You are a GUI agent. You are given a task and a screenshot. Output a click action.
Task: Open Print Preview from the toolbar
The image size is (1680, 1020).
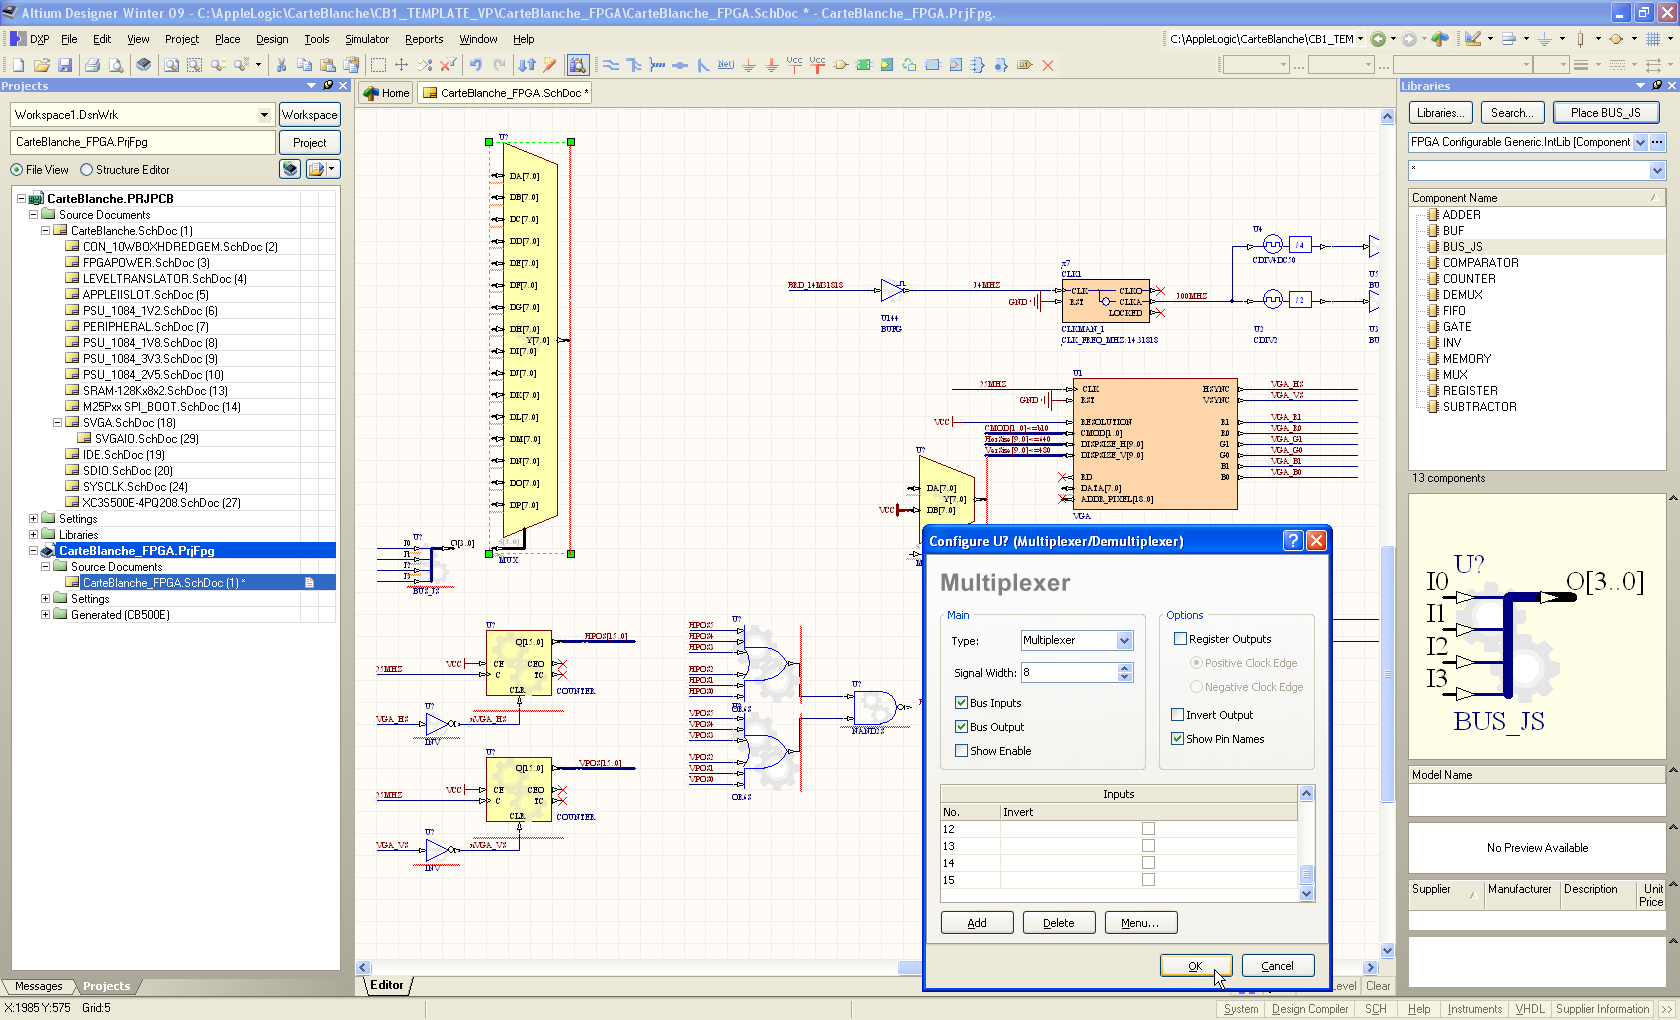(116, 65)
